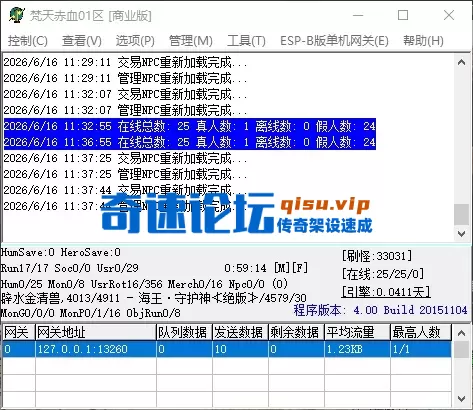Image resolution: width=473 pixels, height=410 pixels.
Task: Click the [M] status indicator
Action: click(281, 268)
